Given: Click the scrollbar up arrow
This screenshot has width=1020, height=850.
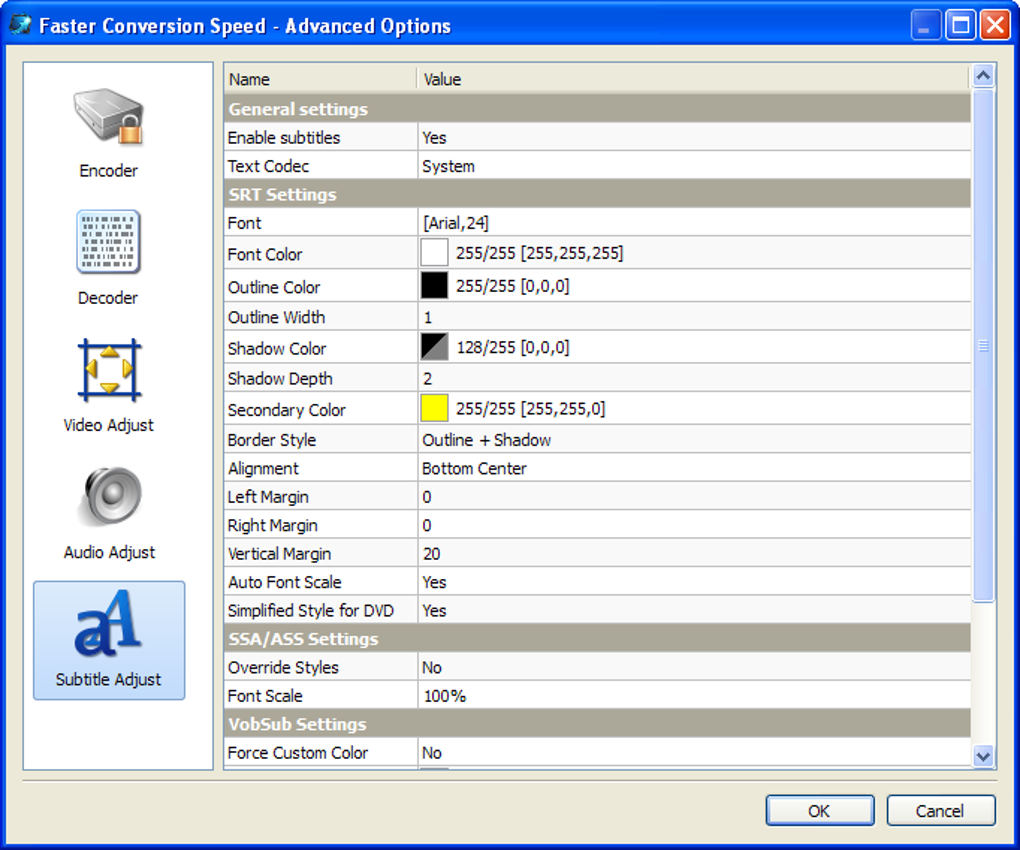Looking at the screenshot, I should pos(983,76).
